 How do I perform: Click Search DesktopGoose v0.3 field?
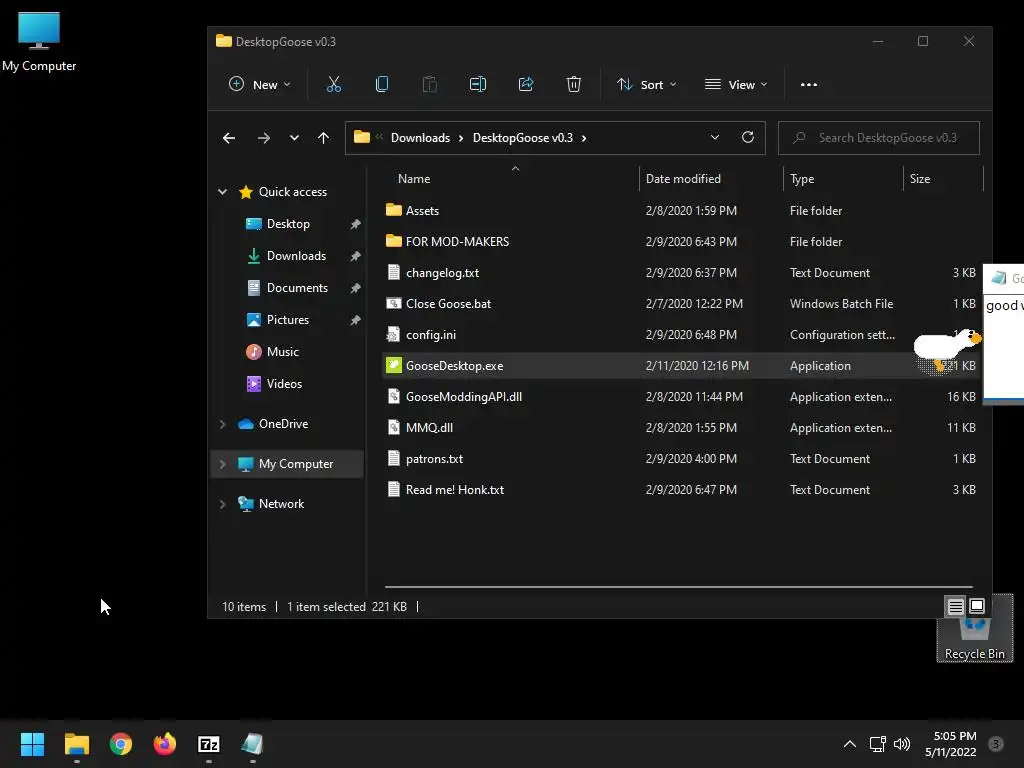pos(878,138)
